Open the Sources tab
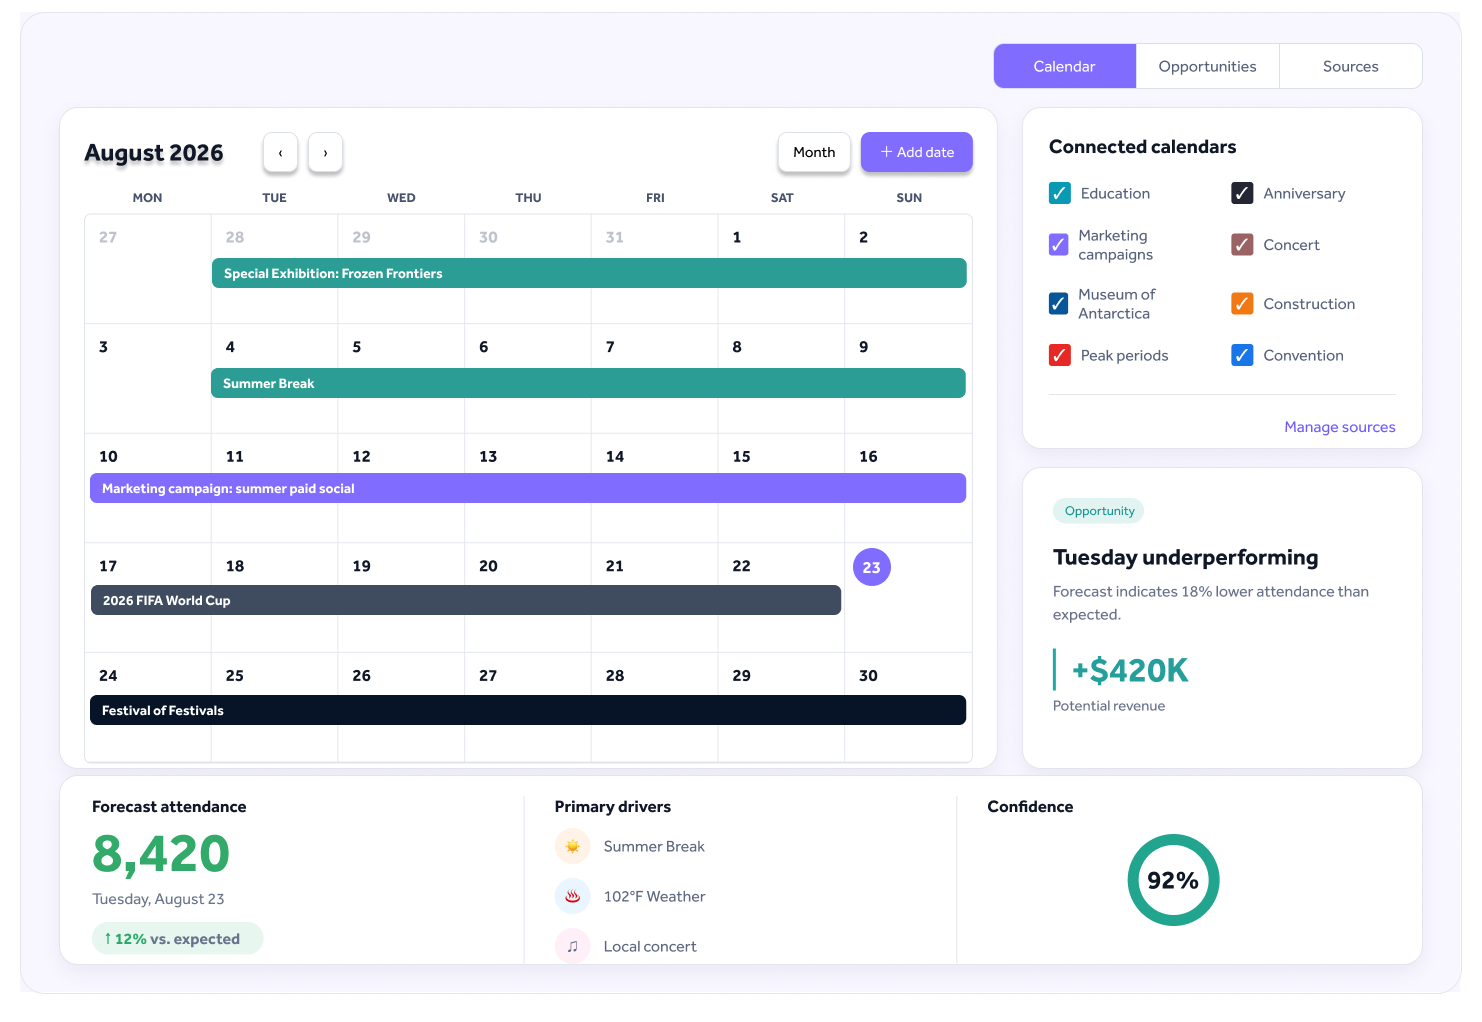 coord(1350,66)
